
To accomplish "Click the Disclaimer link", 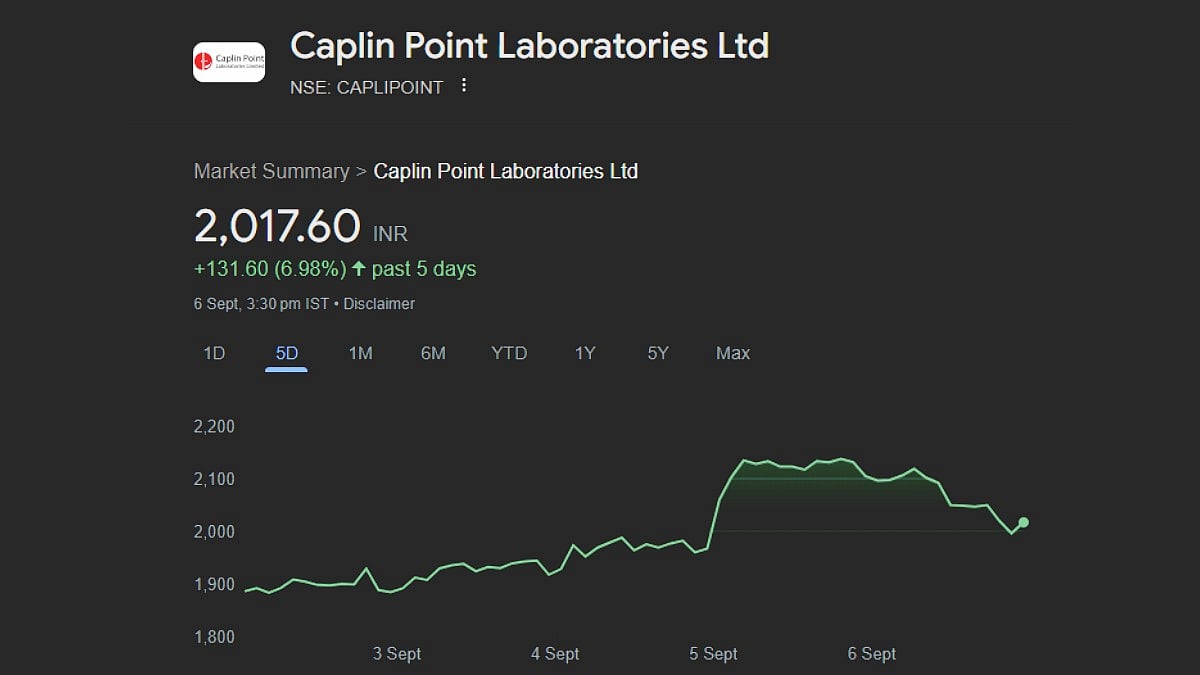I will [x=379, y=303].
